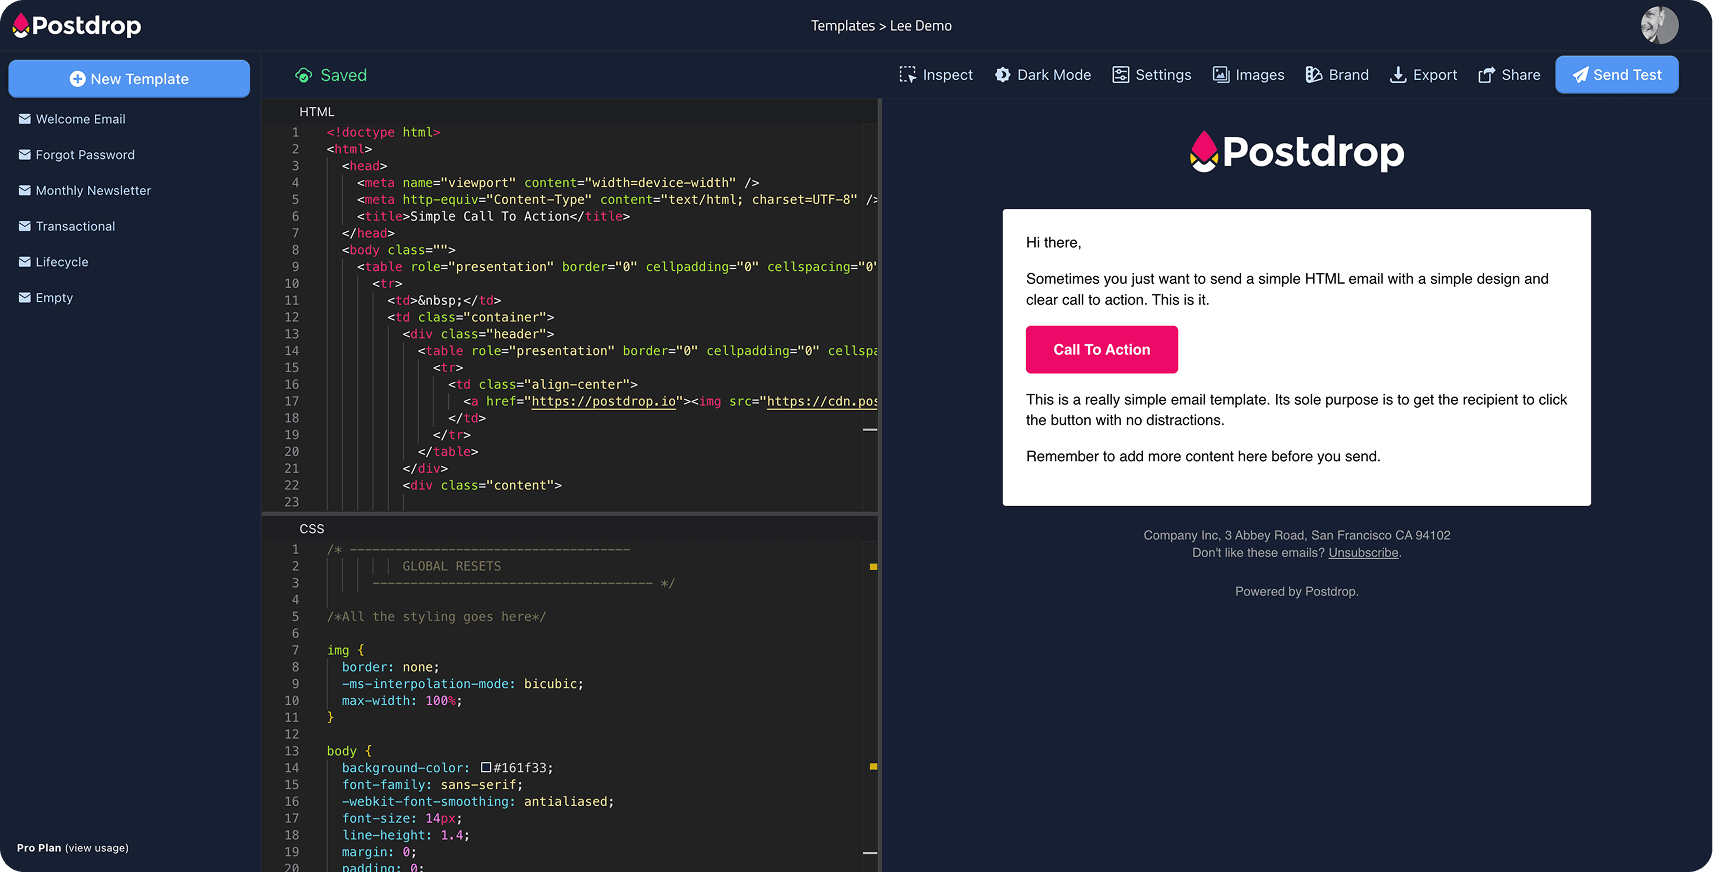The width and height of the screenshot is (1713, 872).
Task: Click the Export download icon
Action: 1398,75
